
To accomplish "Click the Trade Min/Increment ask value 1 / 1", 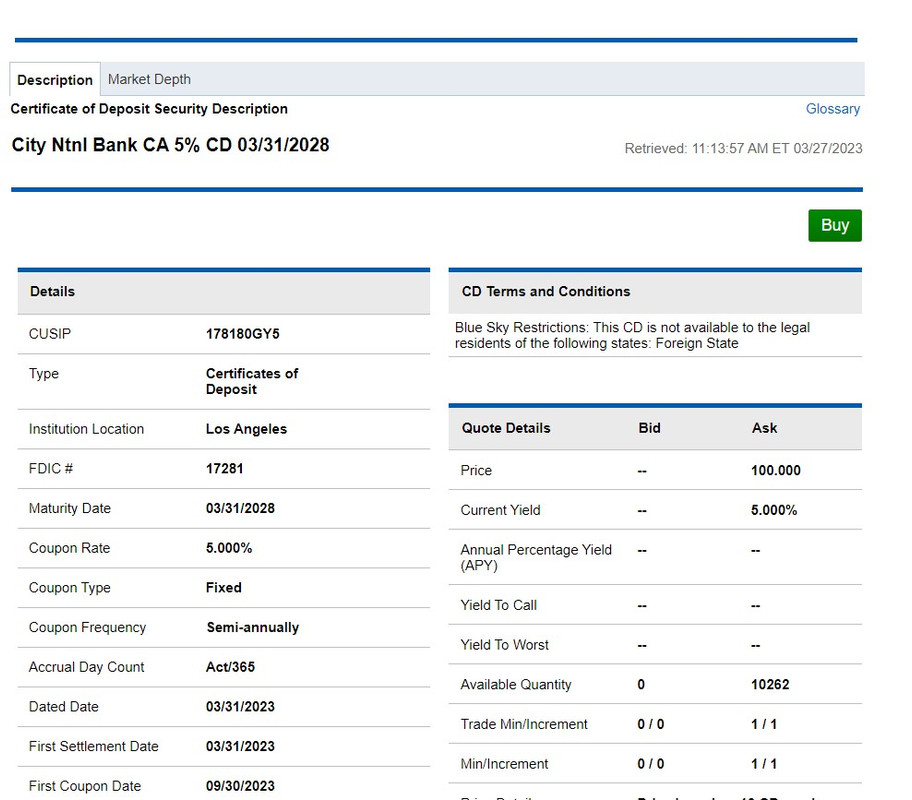I will tap(764, 724).
